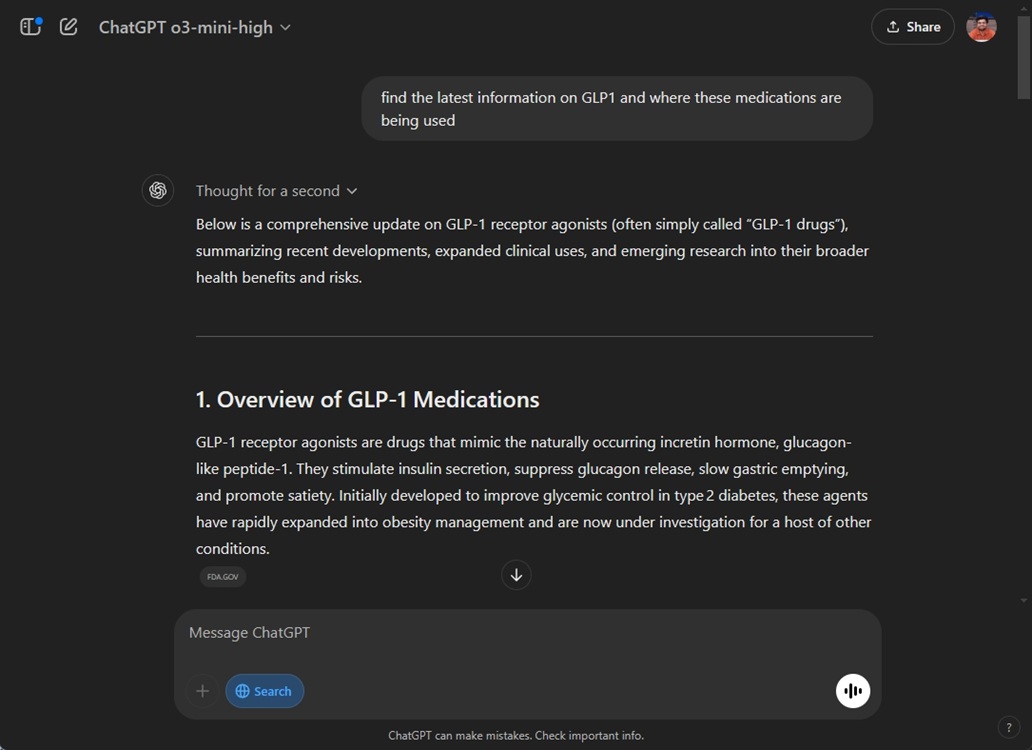The height and width of the screenshot is (750, 1032).
Task: Activate voice mode with the waveform icon
Action: click(x=852, y=690)
